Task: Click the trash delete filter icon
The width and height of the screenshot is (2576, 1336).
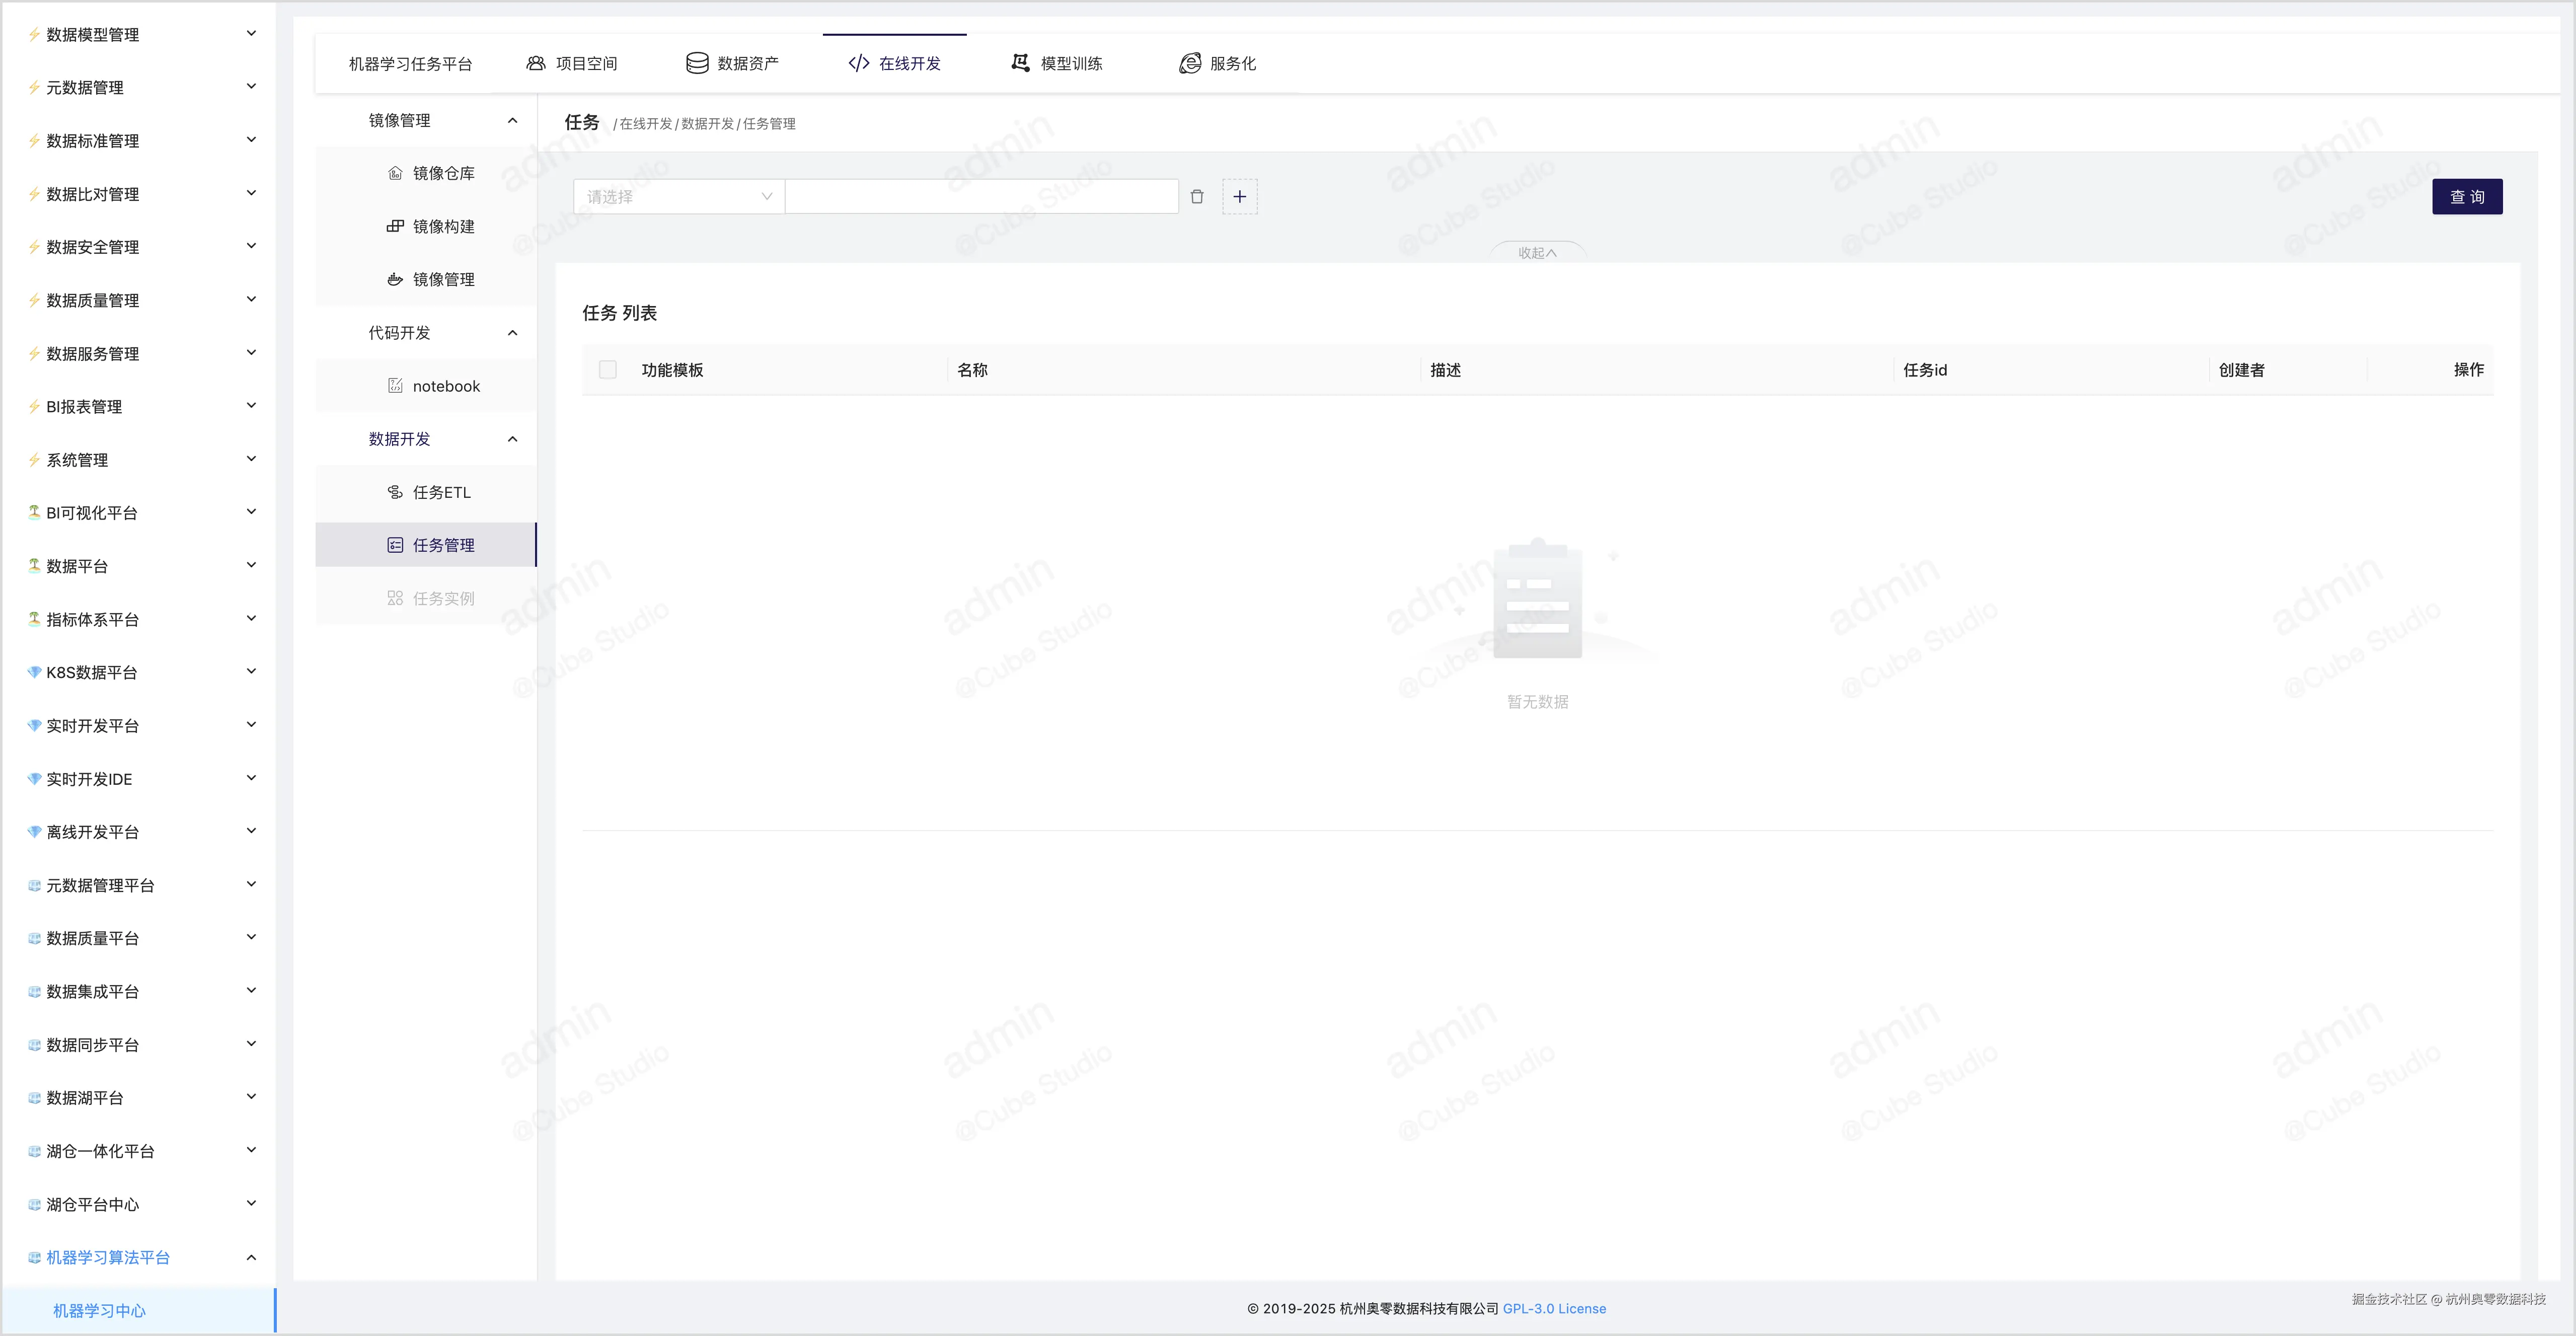Action: tap(1197, 197)
